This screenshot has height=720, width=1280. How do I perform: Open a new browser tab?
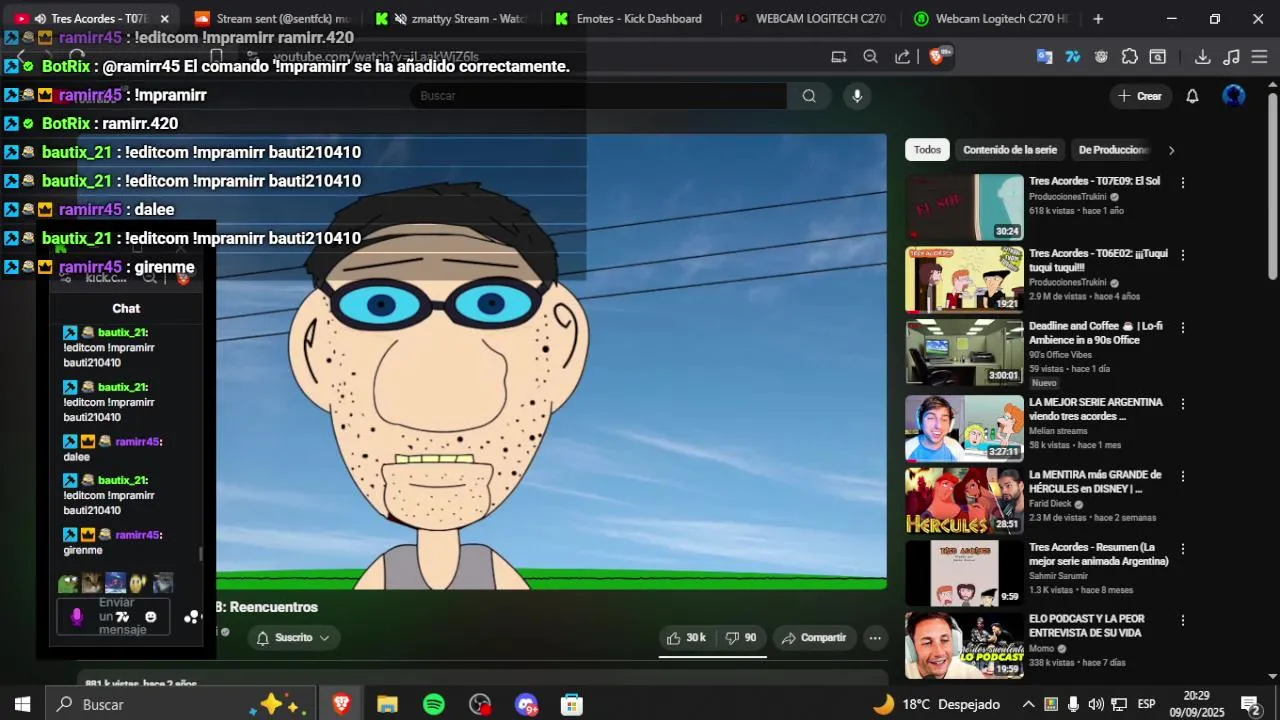(1098, 19)
